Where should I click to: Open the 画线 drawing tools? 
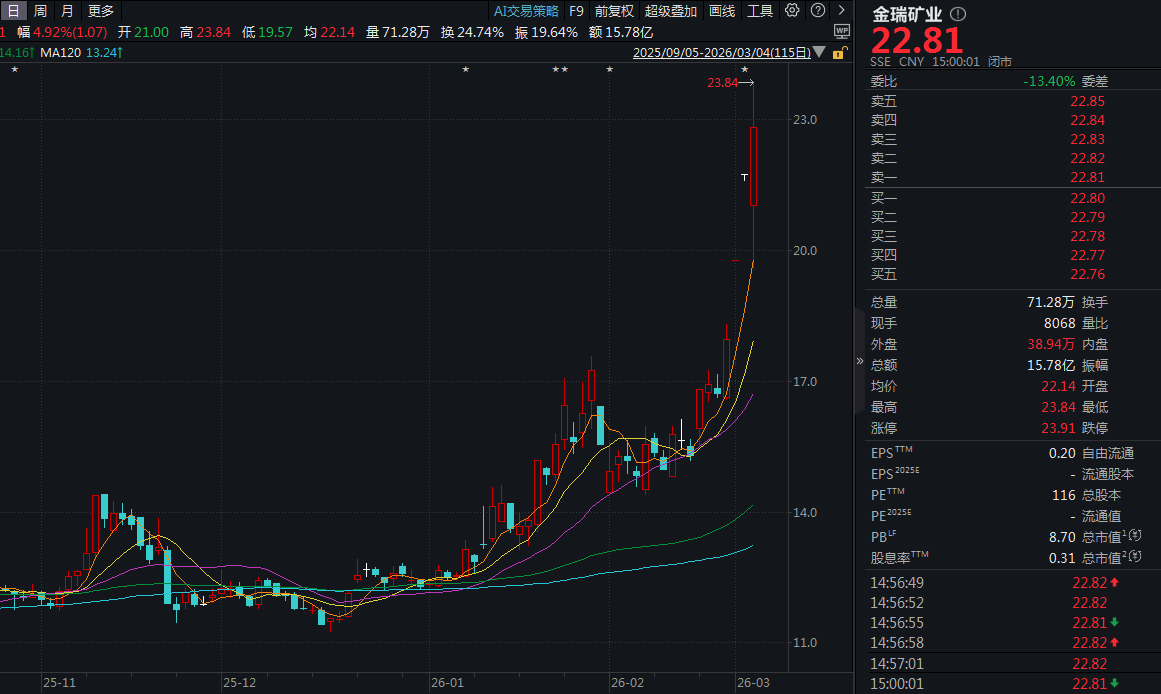(722, 11)
